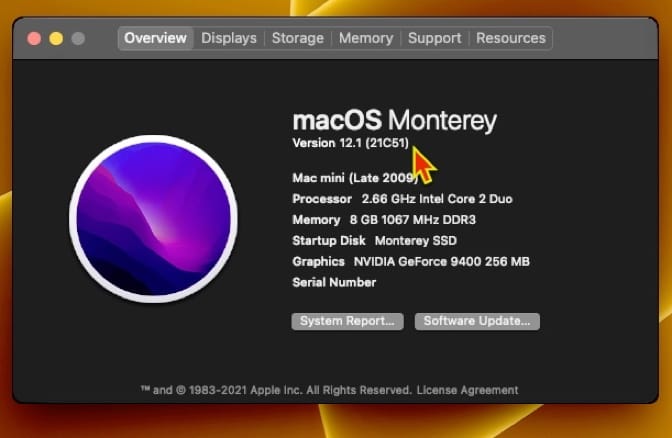The width and height of the screenshot is (672, 438).
Task: Click the grayed-out zoom window button
Action: point(78,39)
